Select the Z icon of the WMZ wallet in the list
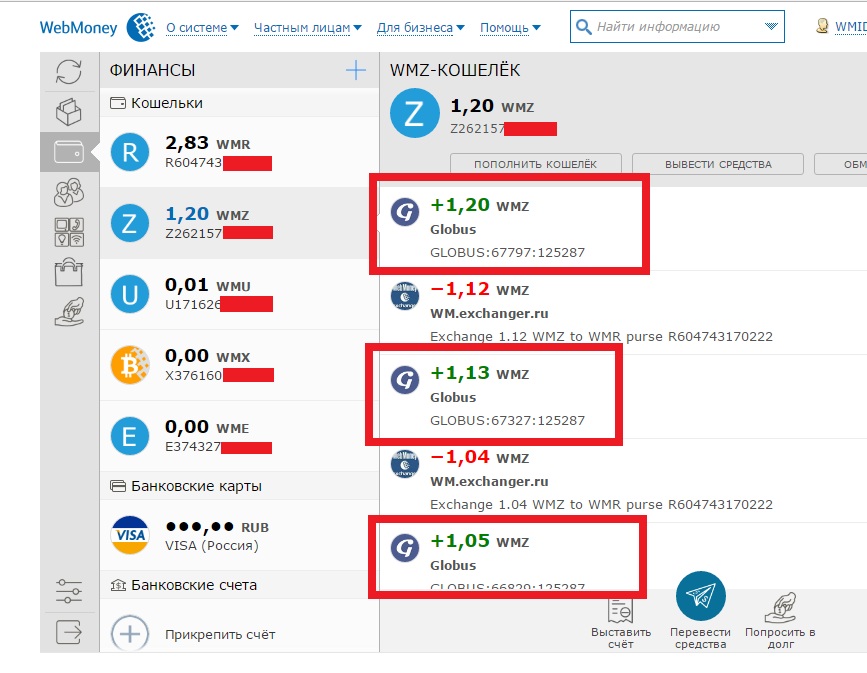Screen dimensions: 867x673 130,223
